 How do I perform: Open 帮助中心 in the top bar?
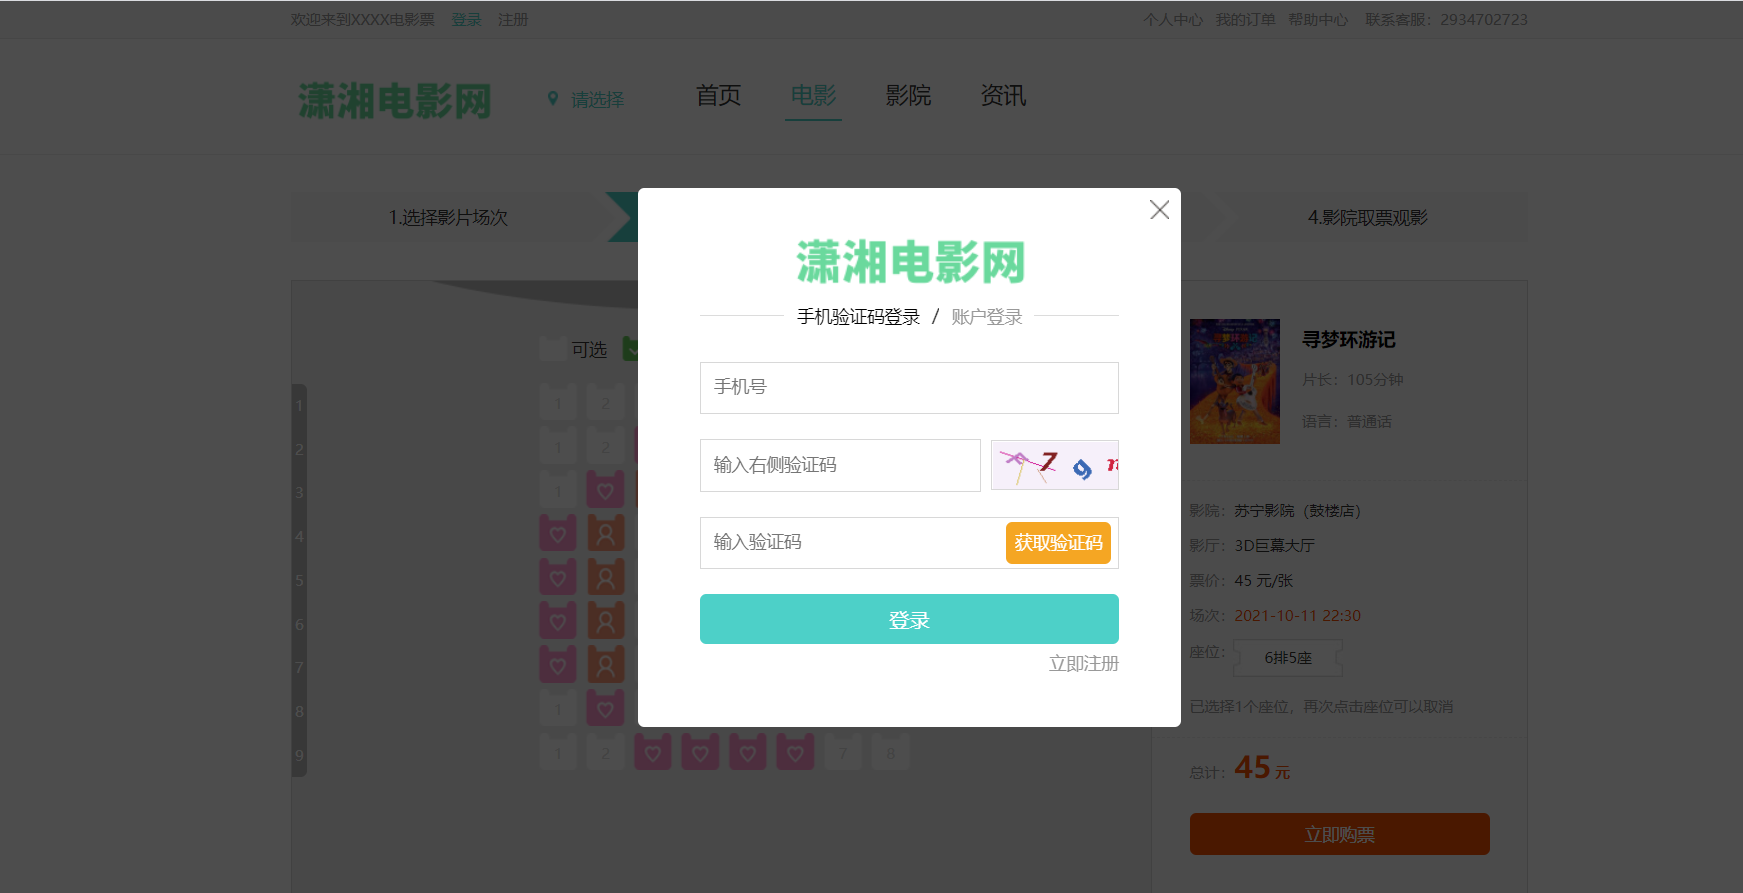click(1318, 20)
